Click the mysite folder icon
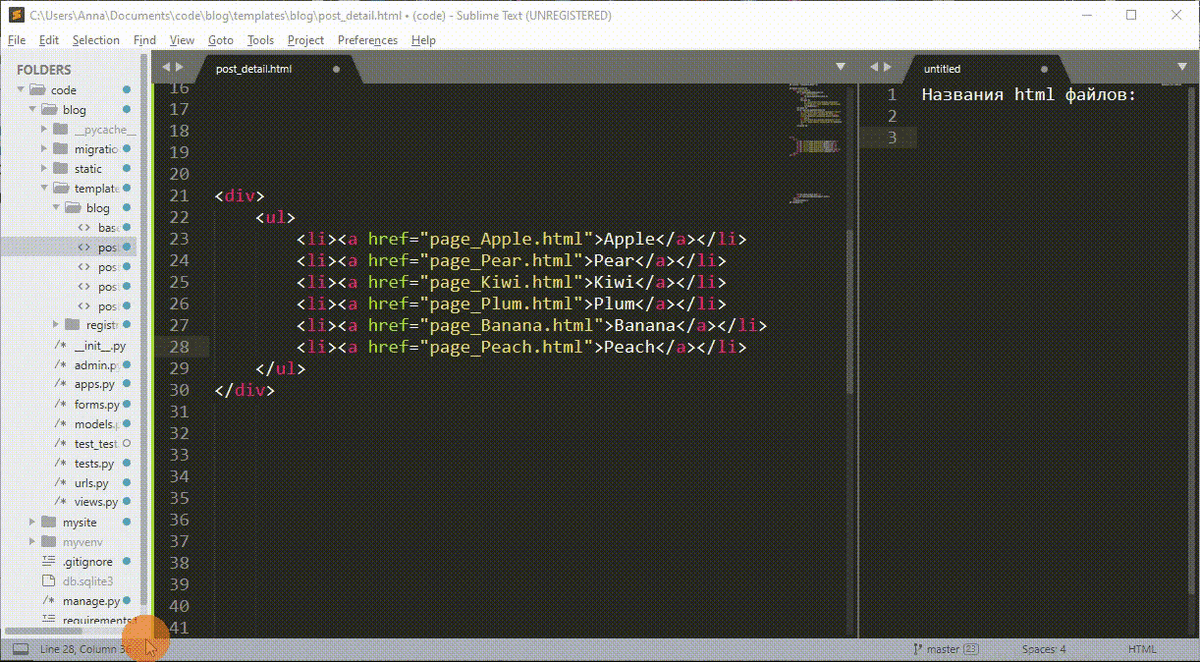This screenshot has width=1200, height=662. click(50, 522)
